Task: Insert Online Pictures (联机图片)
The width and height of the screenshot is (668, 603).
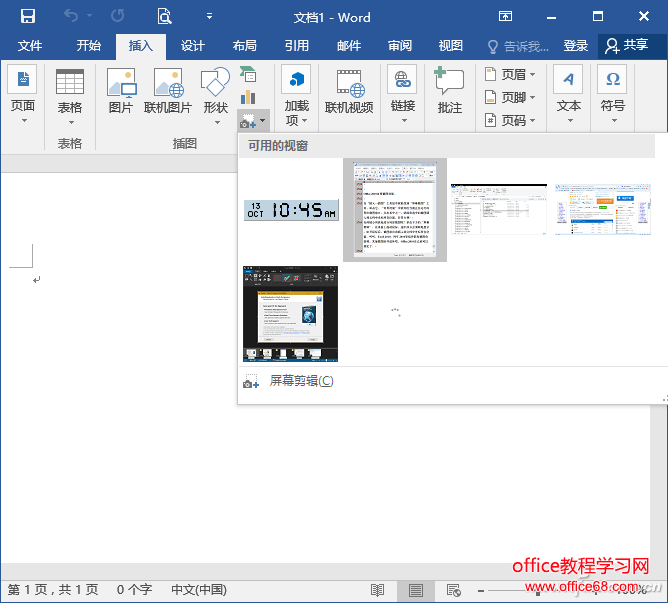Action: (x=167, y=91)
